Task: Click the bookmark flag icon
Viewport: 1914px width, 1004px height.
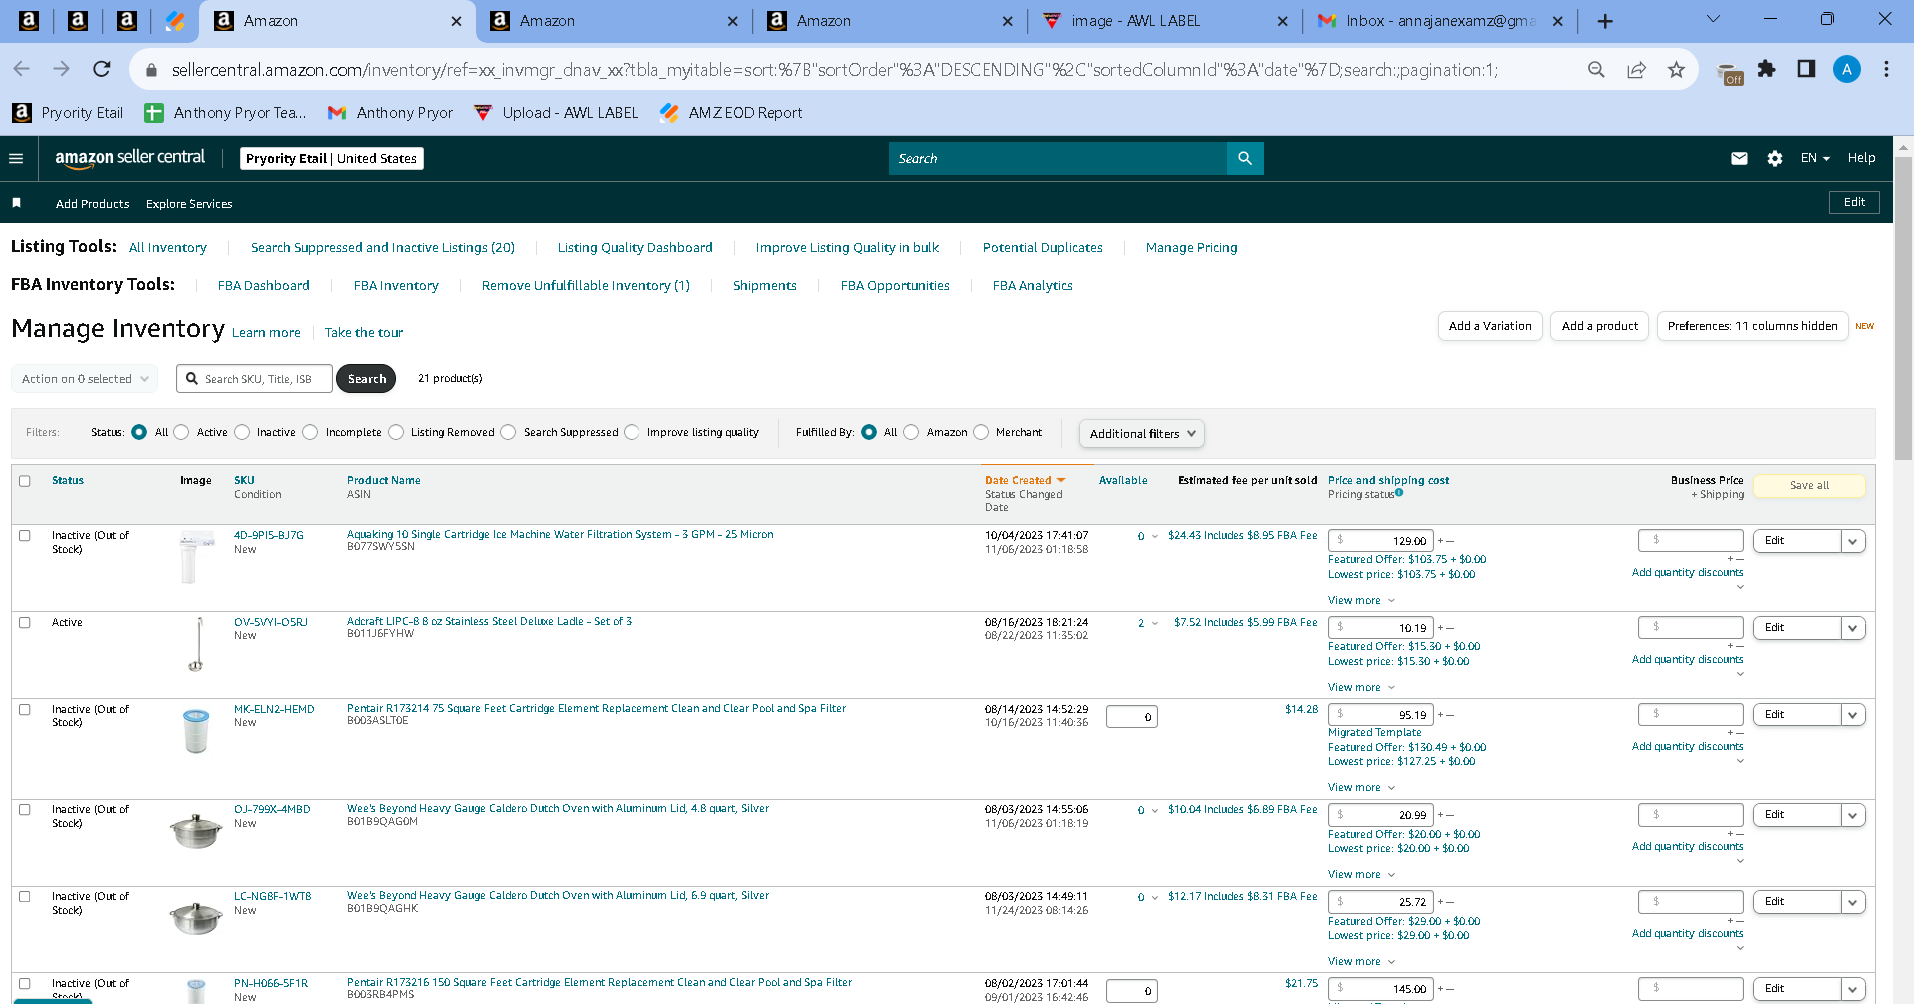Action: coord(16,203)
